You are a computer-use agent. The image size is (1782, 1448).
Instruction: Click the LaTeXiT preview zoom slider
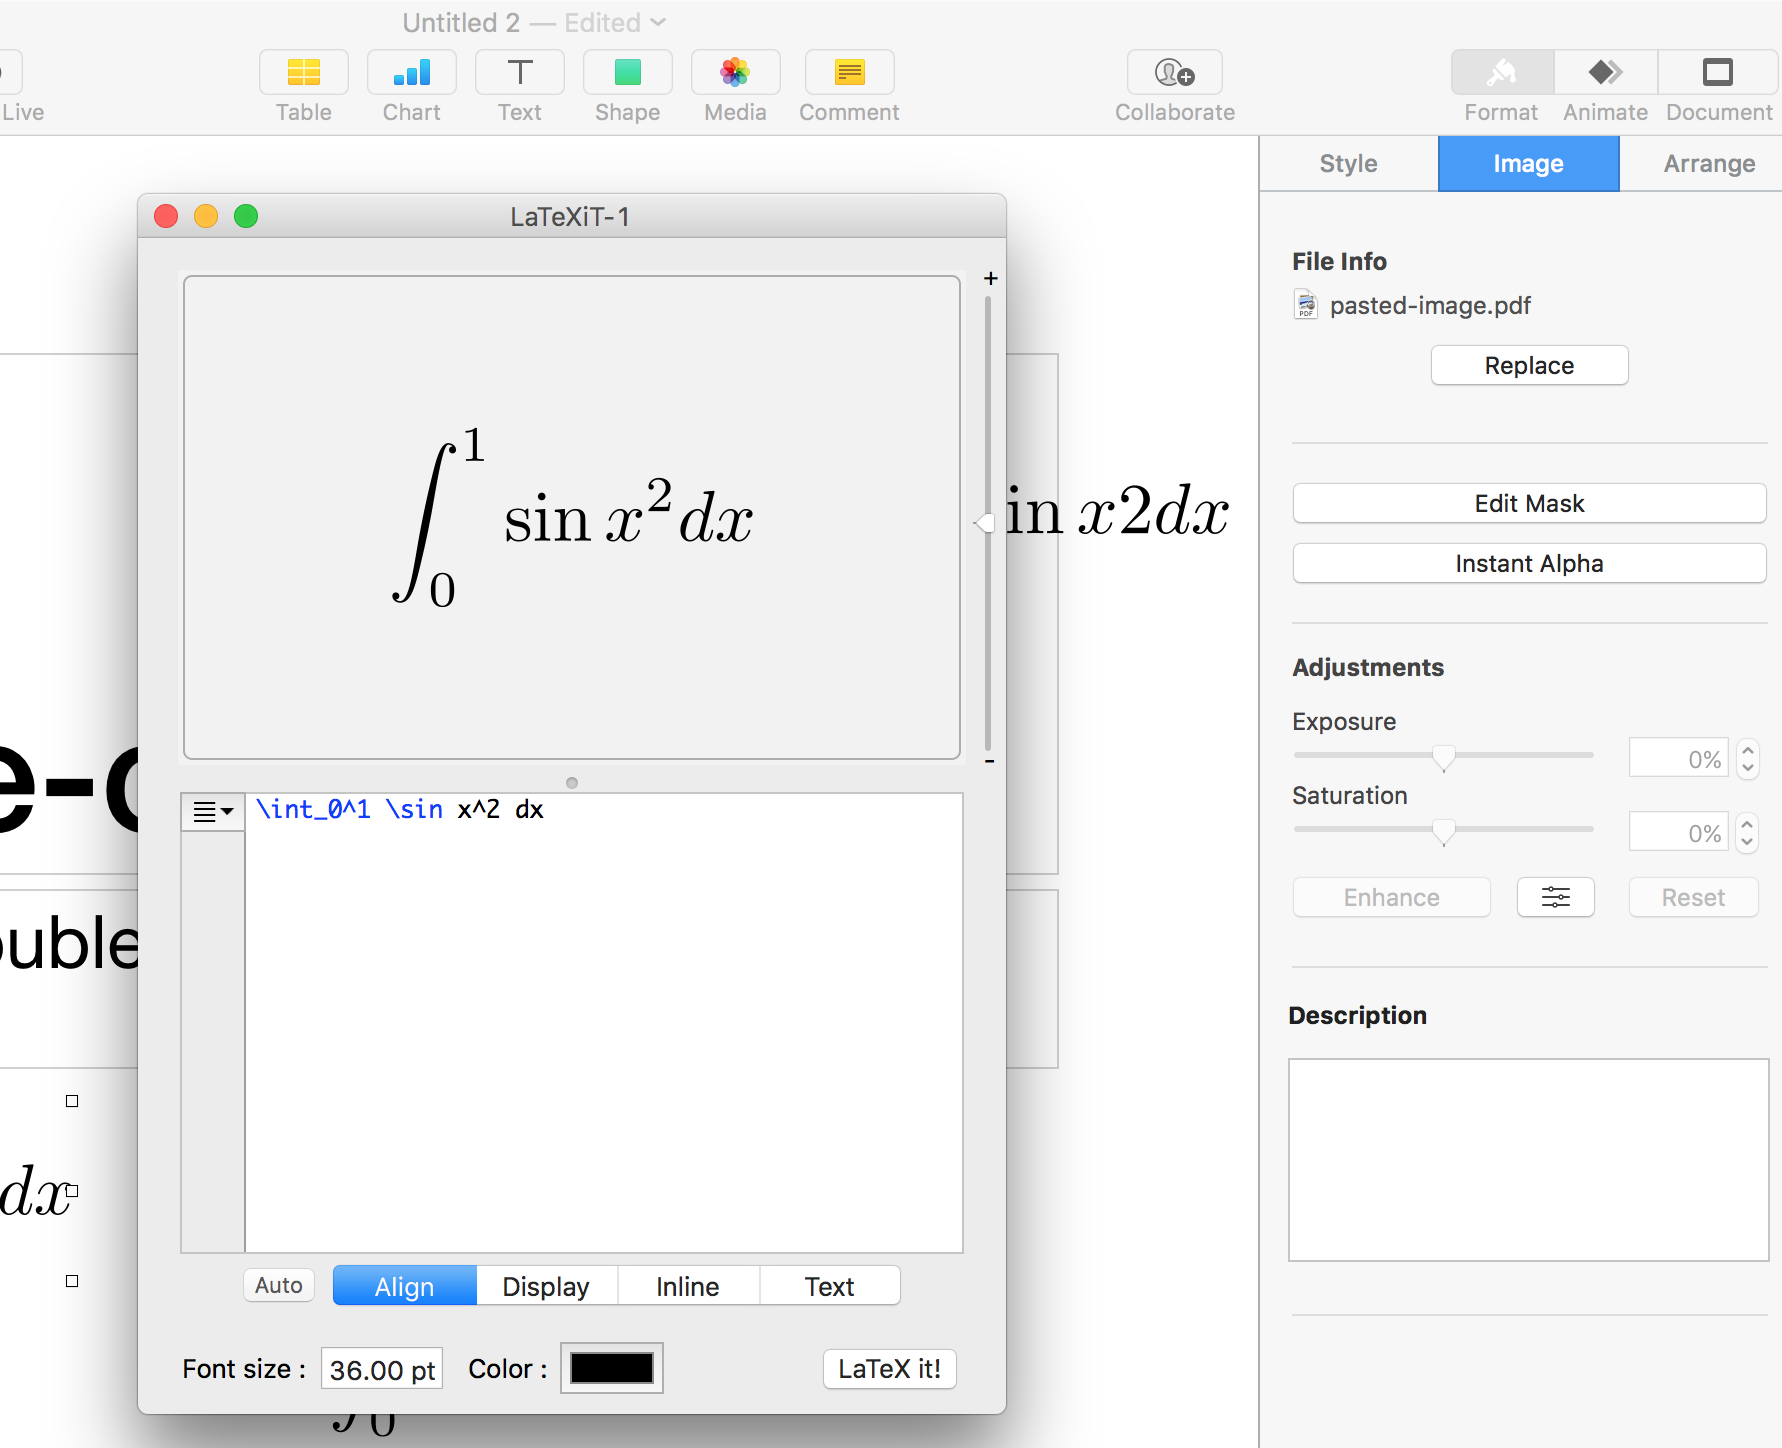(985, 523)
